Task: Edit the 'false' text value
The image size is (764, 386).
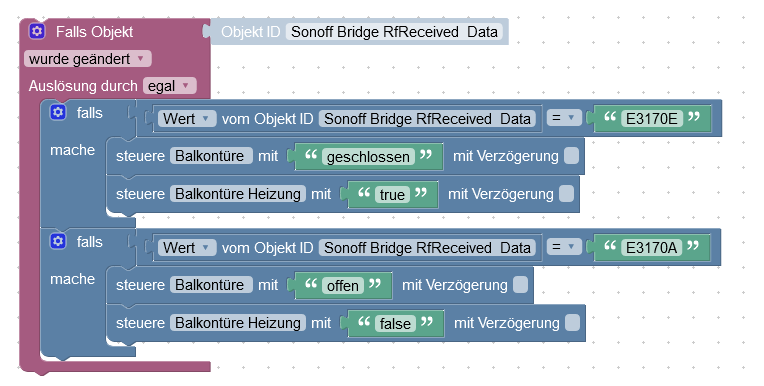Action: pyautogui.click(x=395, y=324)
